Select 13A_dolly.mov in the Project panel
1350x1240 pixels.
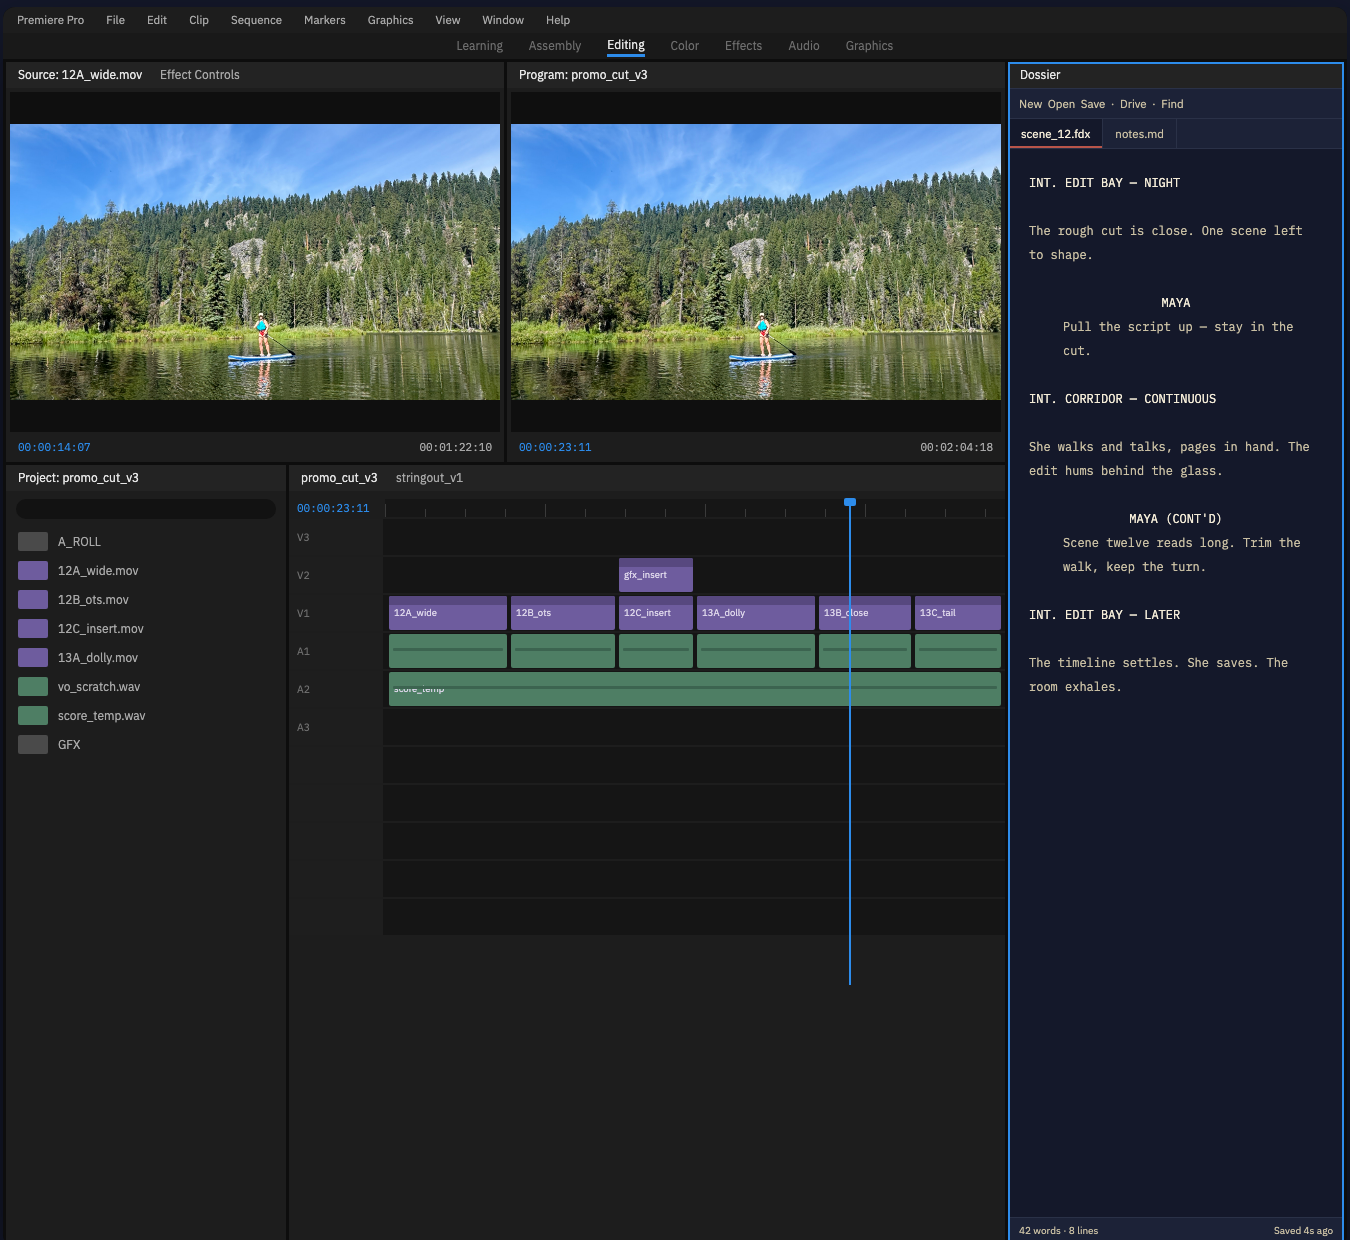point(146,658)
